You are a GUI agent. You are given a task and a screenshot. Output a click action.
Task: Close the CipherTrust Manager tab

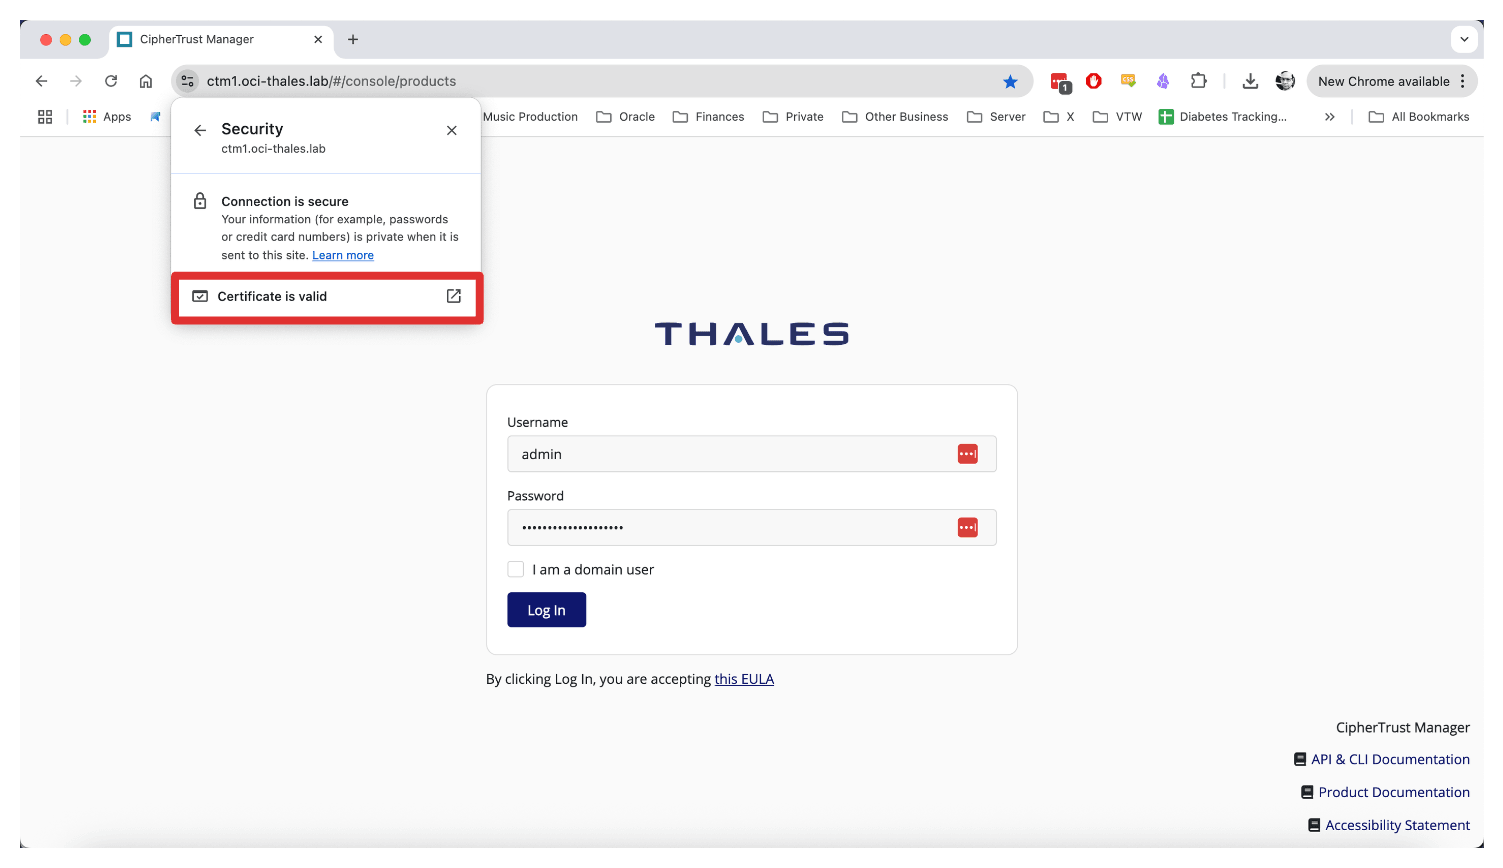pyautogui.click(x=318, y=39)
